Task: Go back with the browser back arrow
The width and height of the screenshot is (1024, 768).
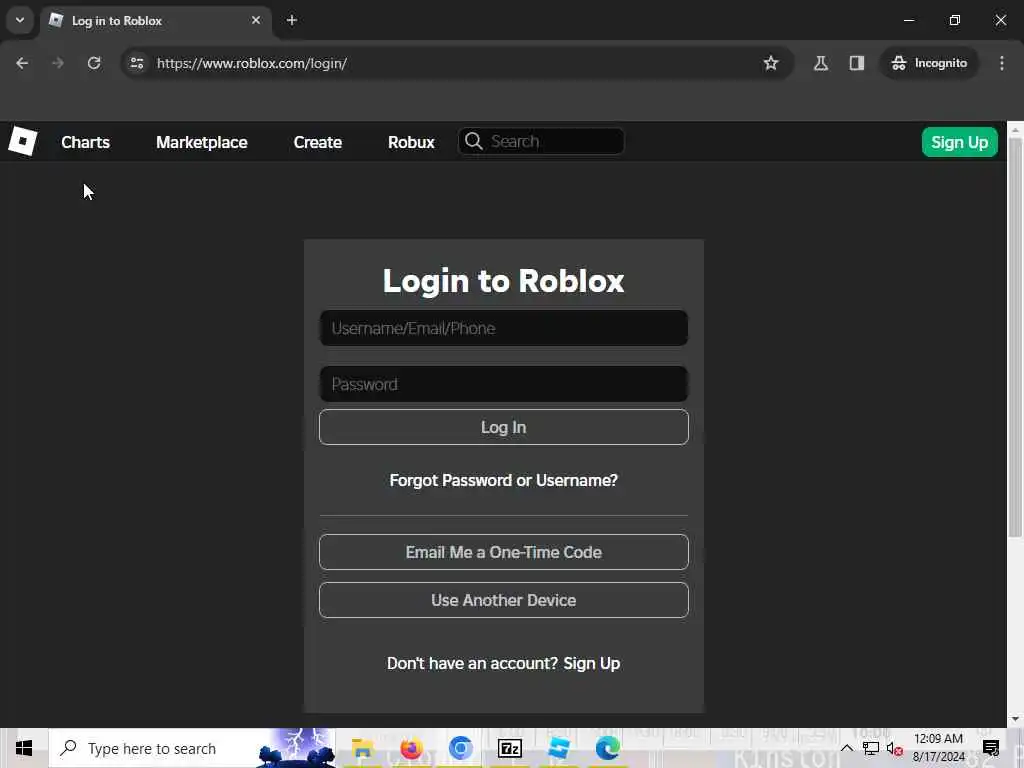Action: pyautogui.click(x=22, y=63)
